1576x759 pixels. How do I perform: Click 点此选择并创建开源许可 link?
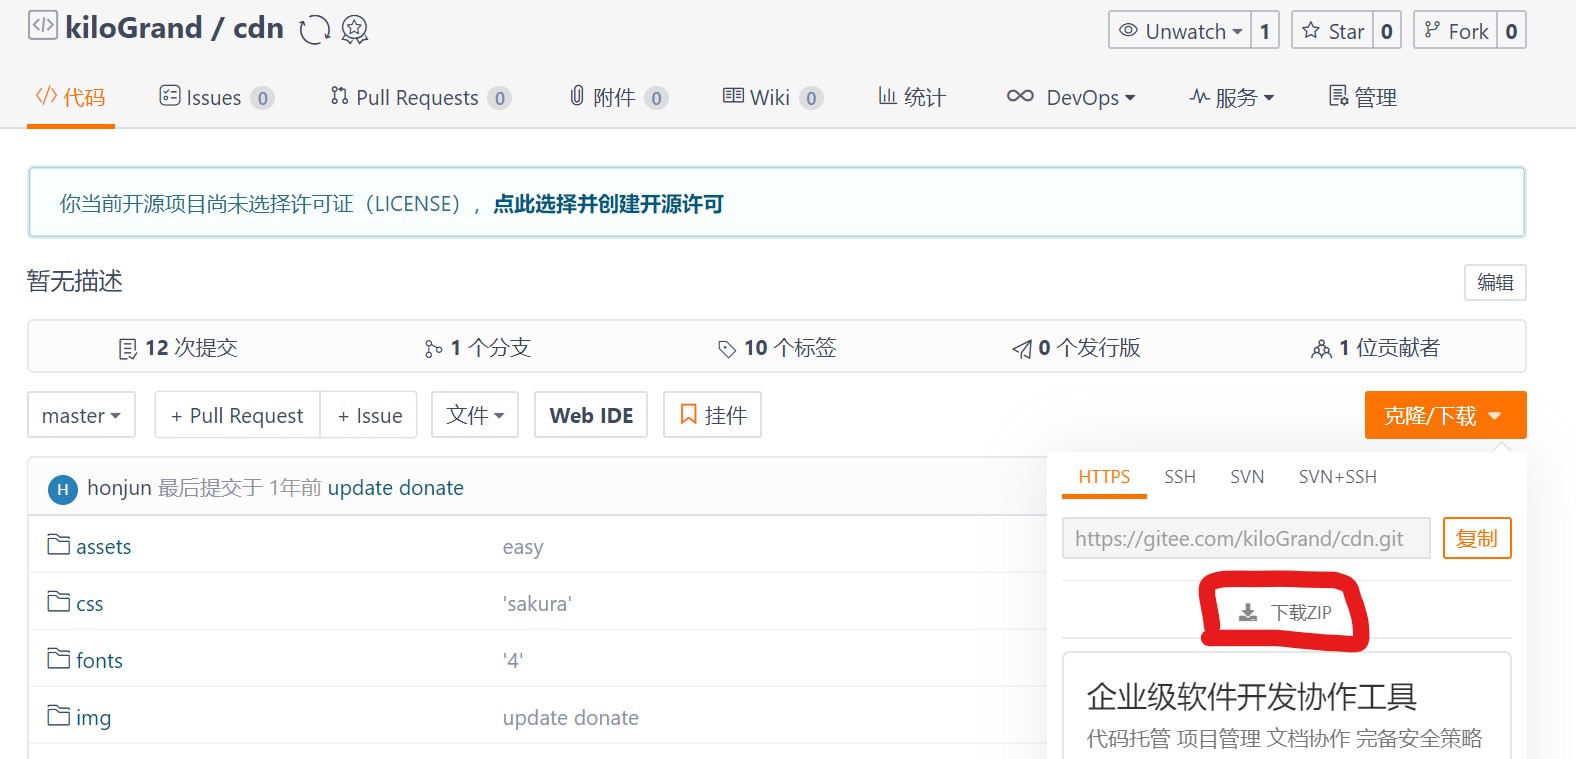(608, 204)
